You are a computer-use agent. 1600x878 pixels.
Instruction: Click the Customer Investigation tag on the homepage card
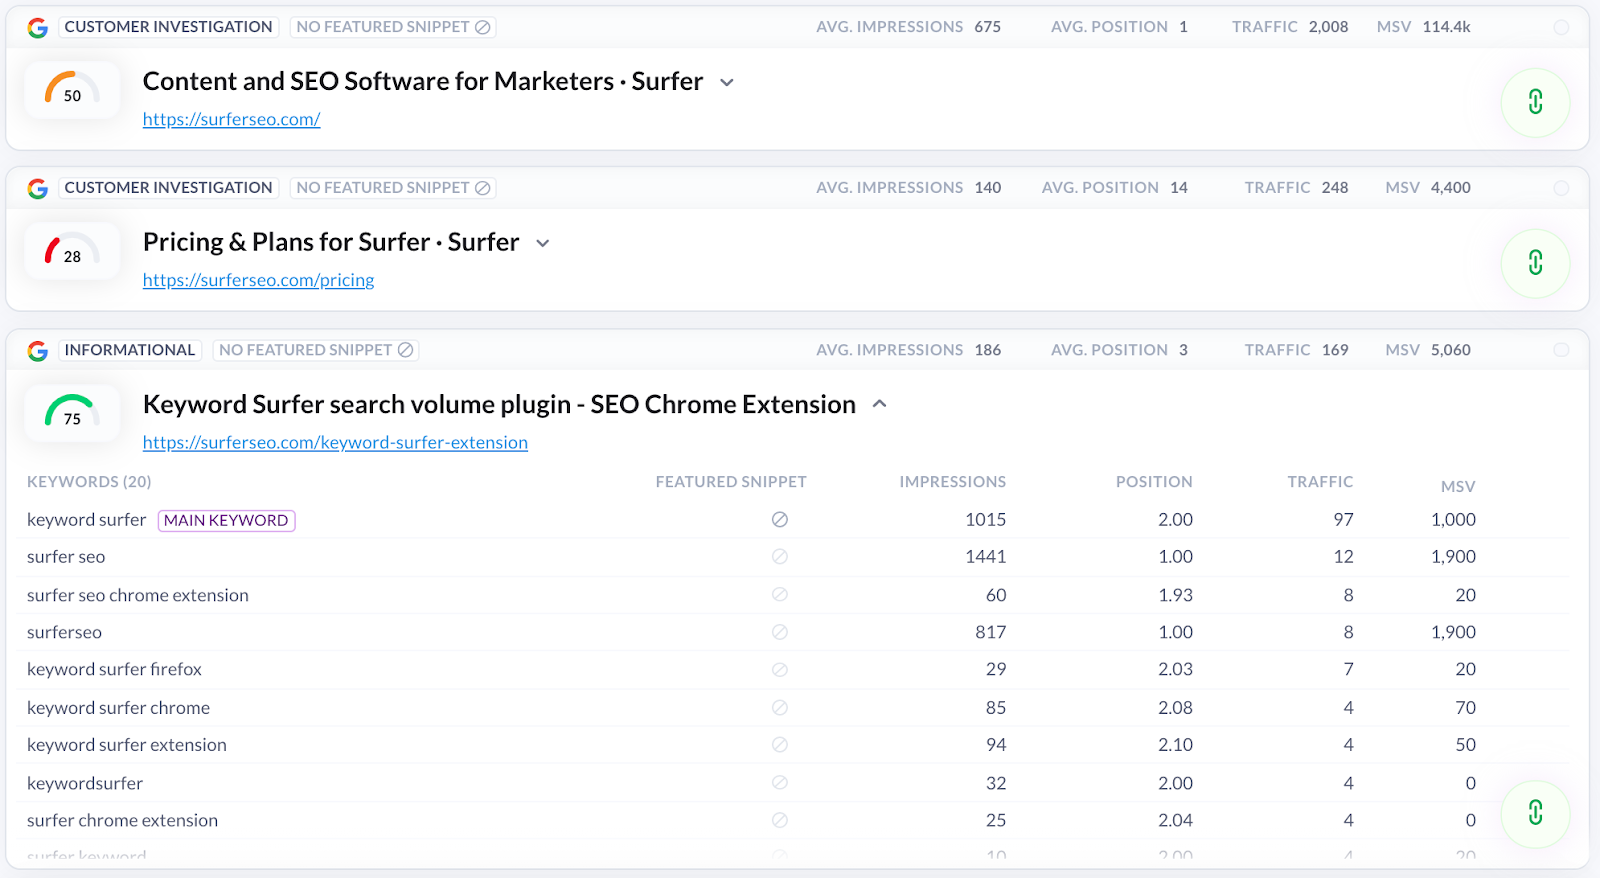[x=168, y=27]
